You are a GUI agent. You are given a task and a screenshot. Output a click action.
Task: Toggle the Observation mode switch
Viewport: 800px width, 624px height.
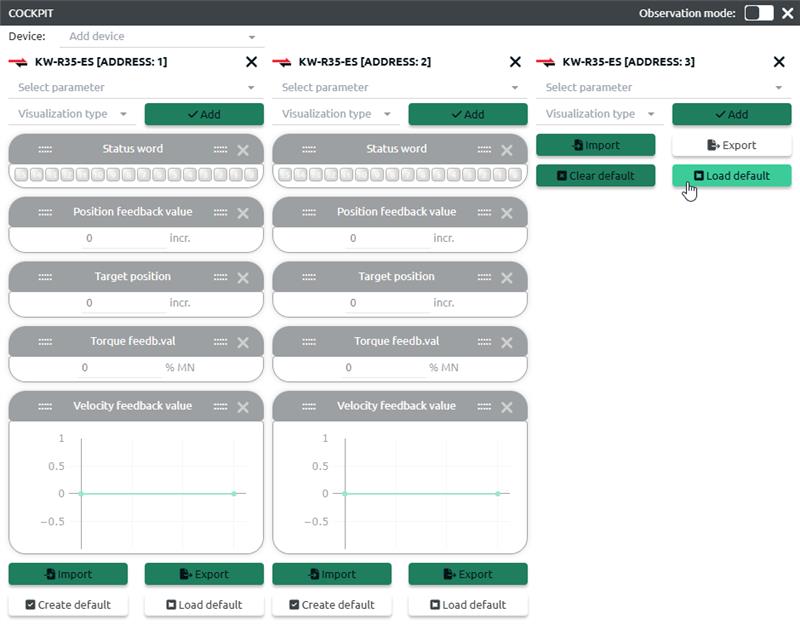pos(759,13)
